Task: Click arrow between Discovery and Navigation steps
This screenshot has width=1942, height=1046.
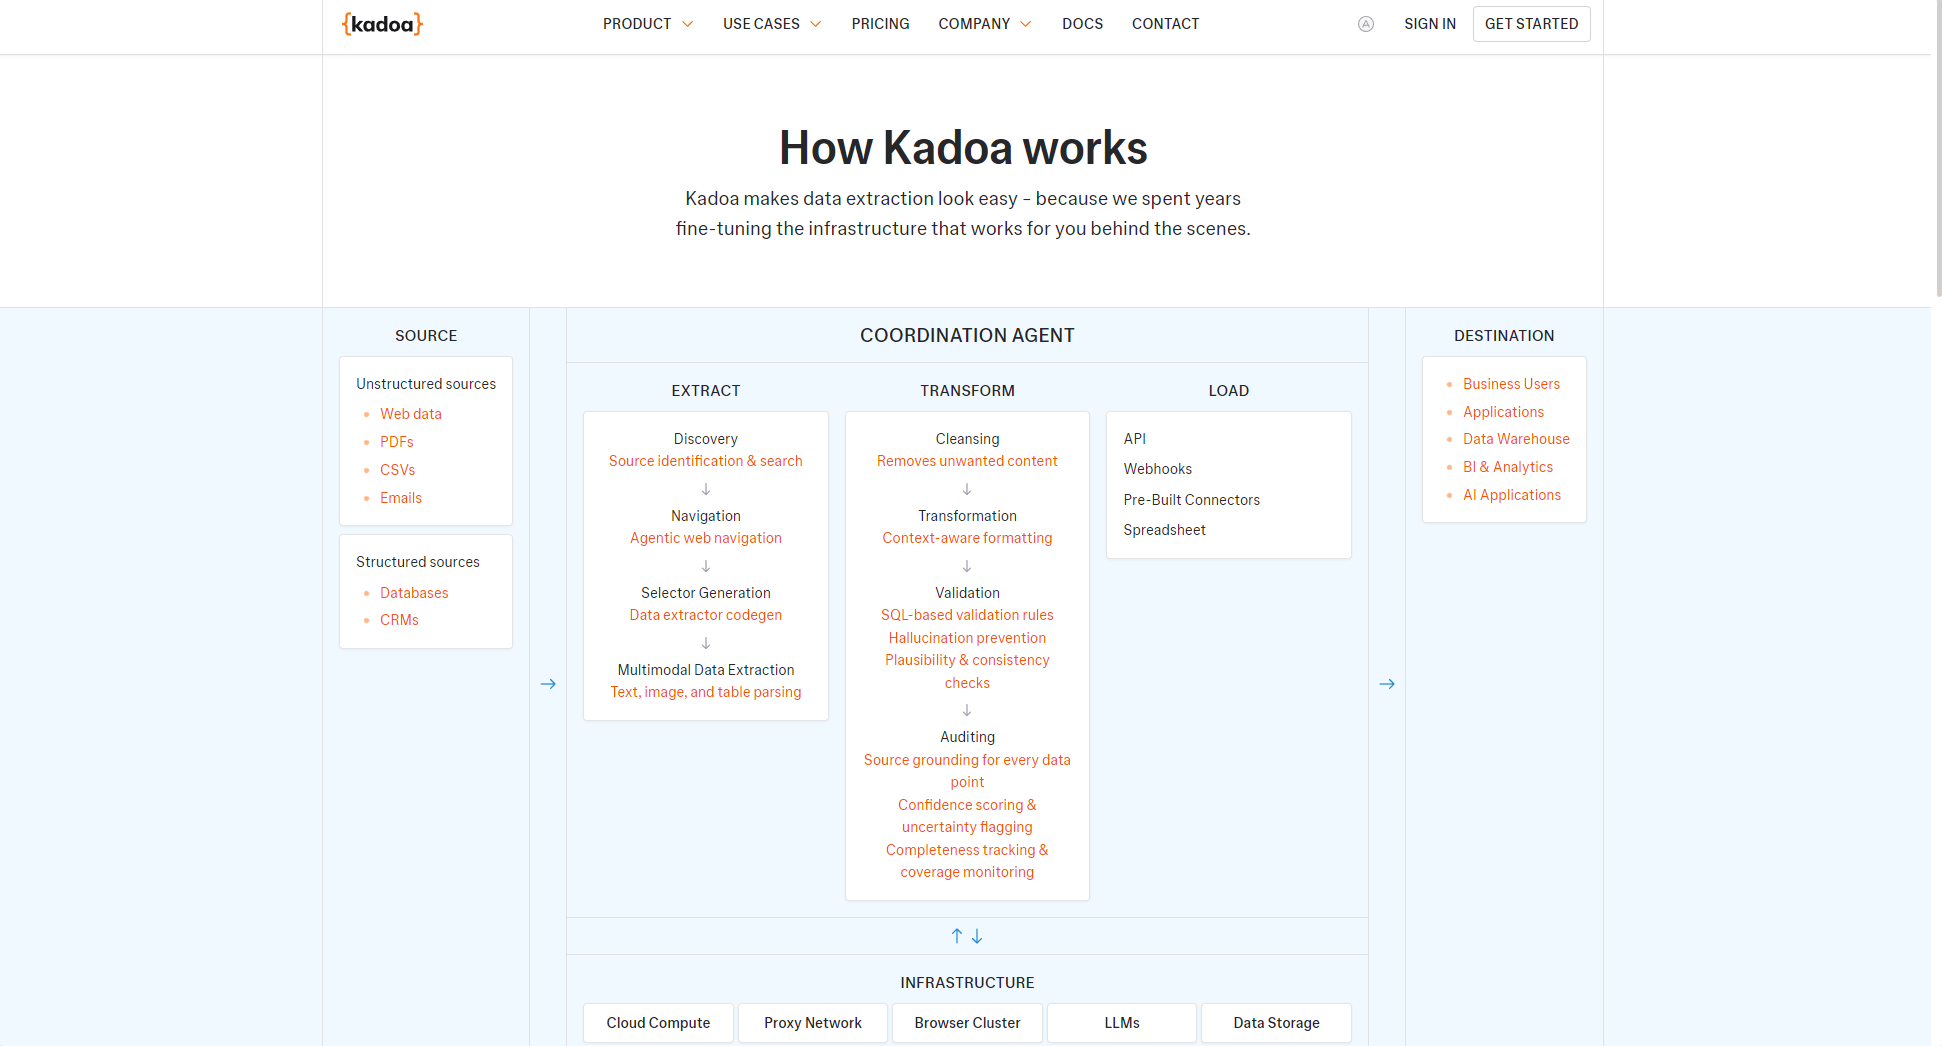Action: 705,489
